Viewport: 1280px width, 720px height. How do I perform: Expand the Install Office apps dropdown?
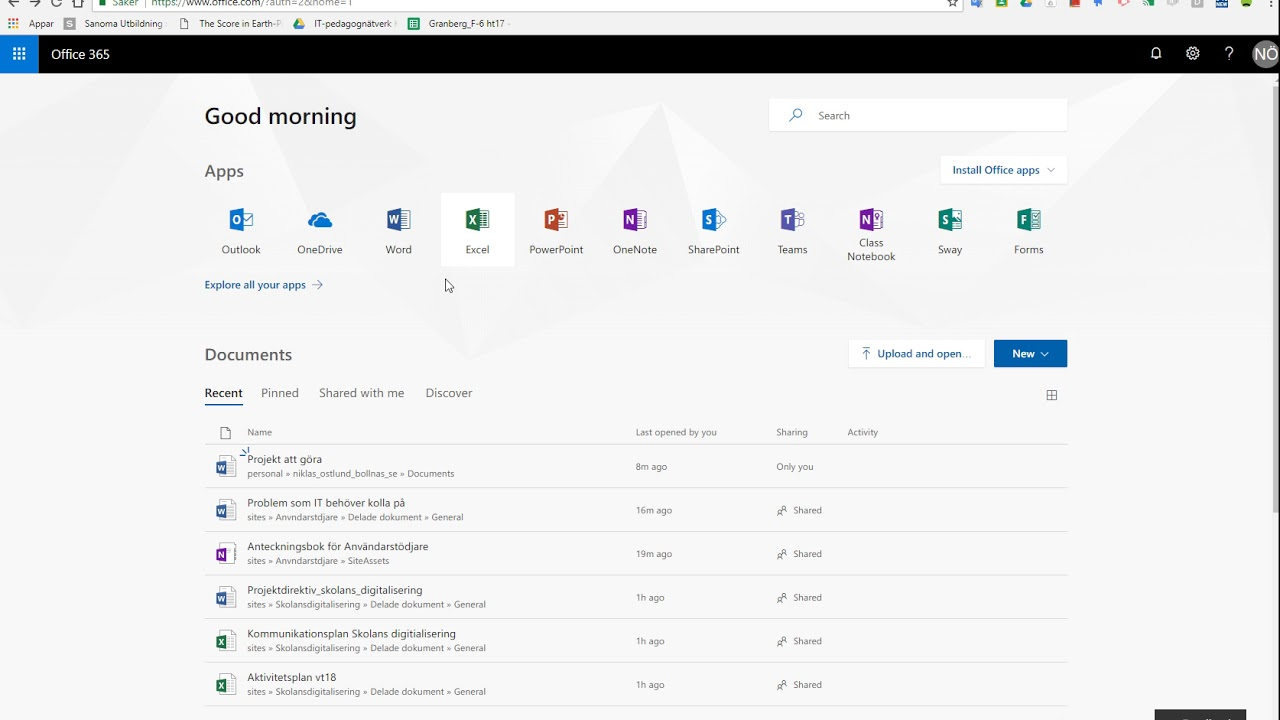(1004, 170)
